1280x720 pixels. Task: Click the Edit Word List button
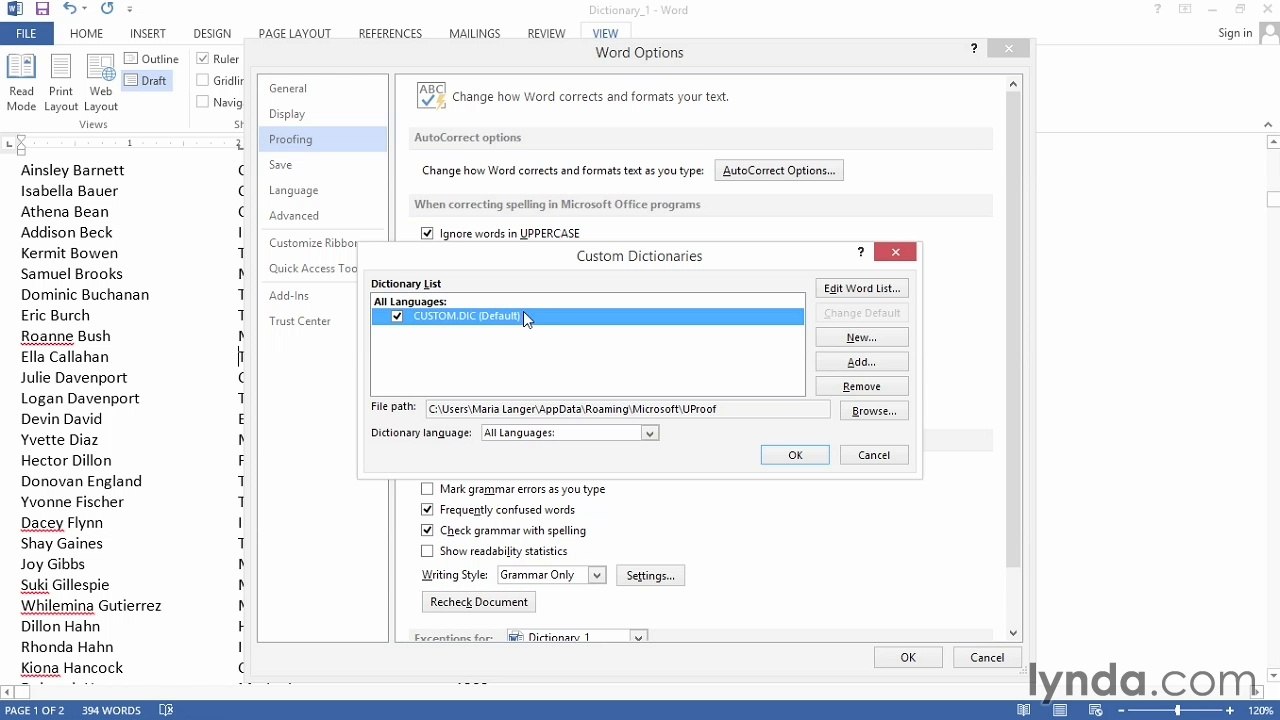[x=862, y=289]
